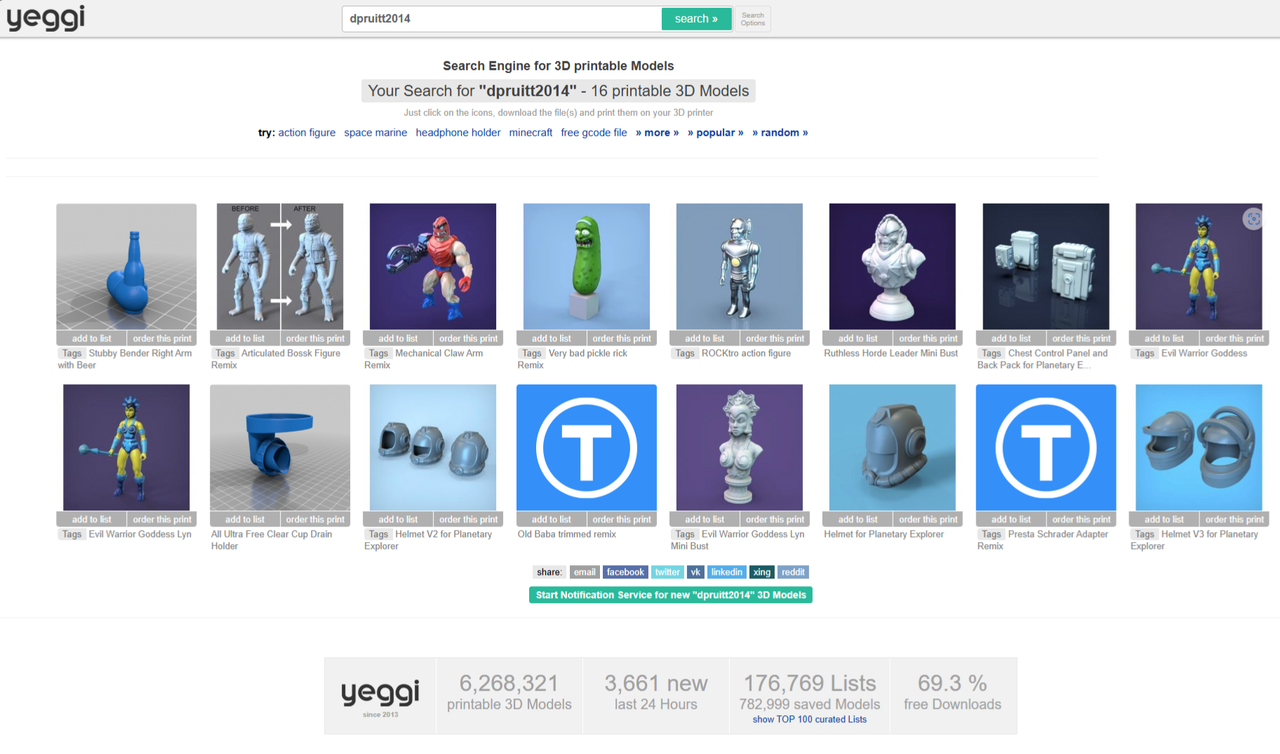Open the Ruthless Horde Leader Mini Bust thumbnail

click(892, 267)
